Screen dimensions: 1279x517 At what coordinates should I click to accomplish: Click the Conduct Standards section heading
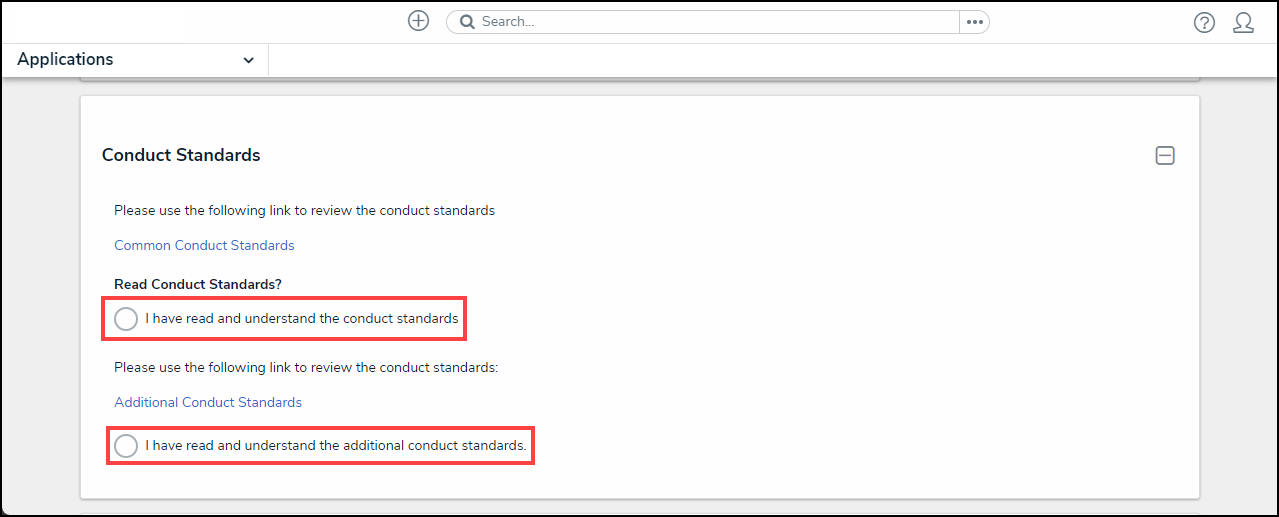pyautogui.click(x=181, y=155)
